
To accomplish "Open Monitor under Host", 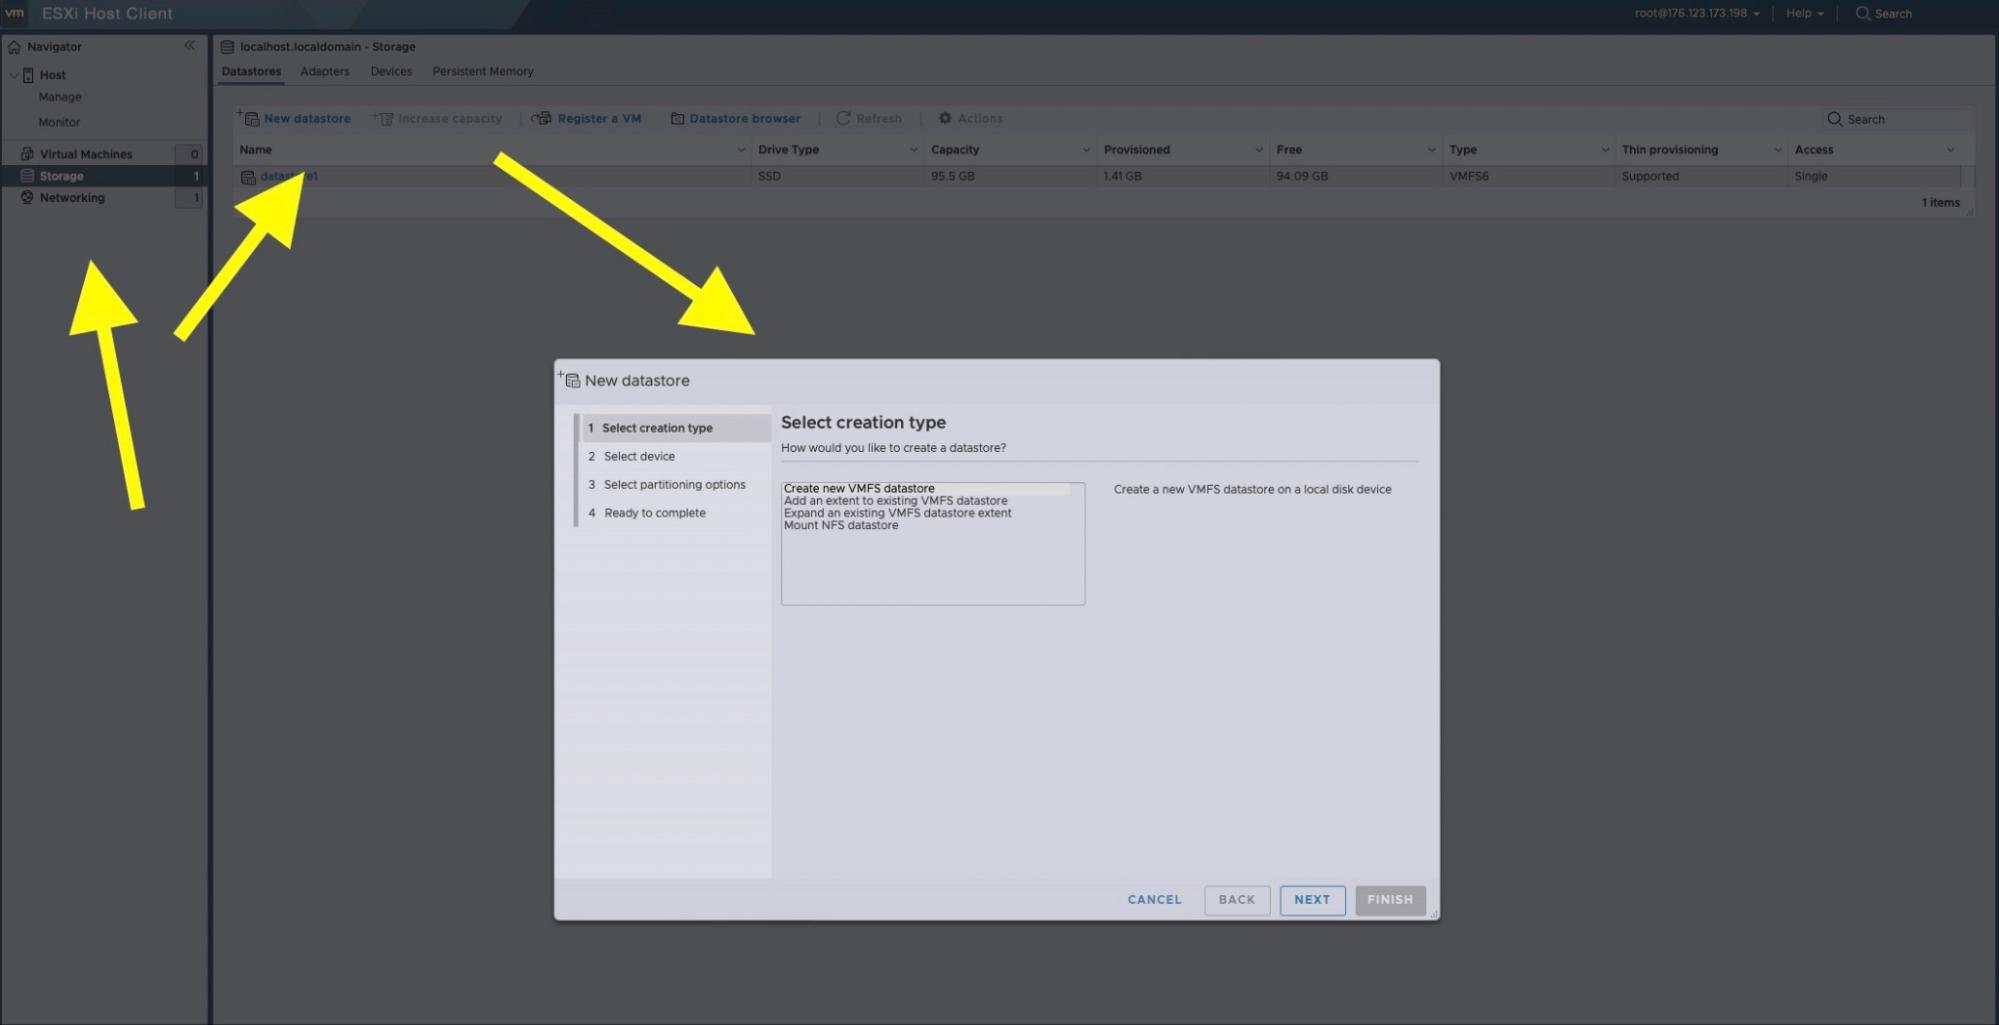I will (x=60, y=122).
